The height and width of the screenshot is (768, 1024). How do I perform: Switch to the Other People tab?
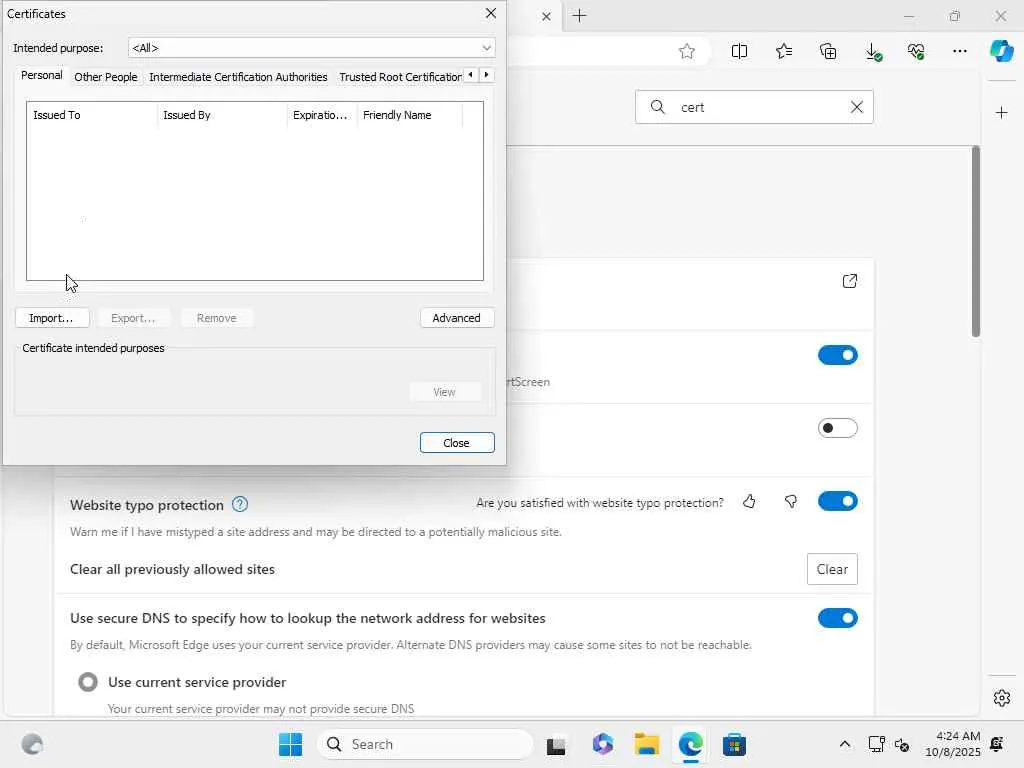point(105,77)
